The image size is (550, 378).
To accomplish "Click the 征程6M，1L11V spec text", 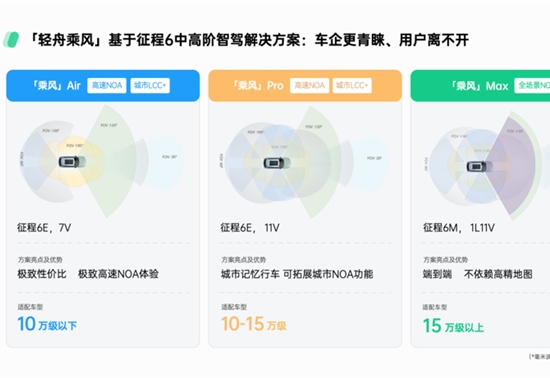I will click(x=459, y=228).
